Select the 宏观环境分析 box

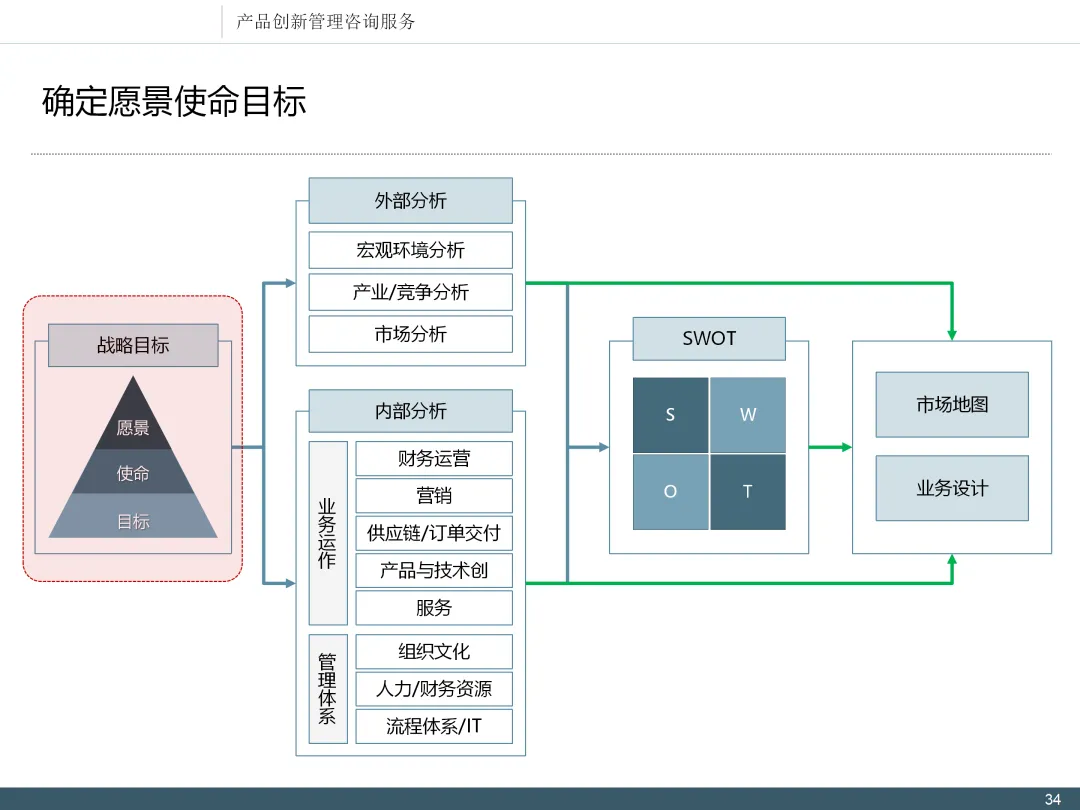pos(411,250)
